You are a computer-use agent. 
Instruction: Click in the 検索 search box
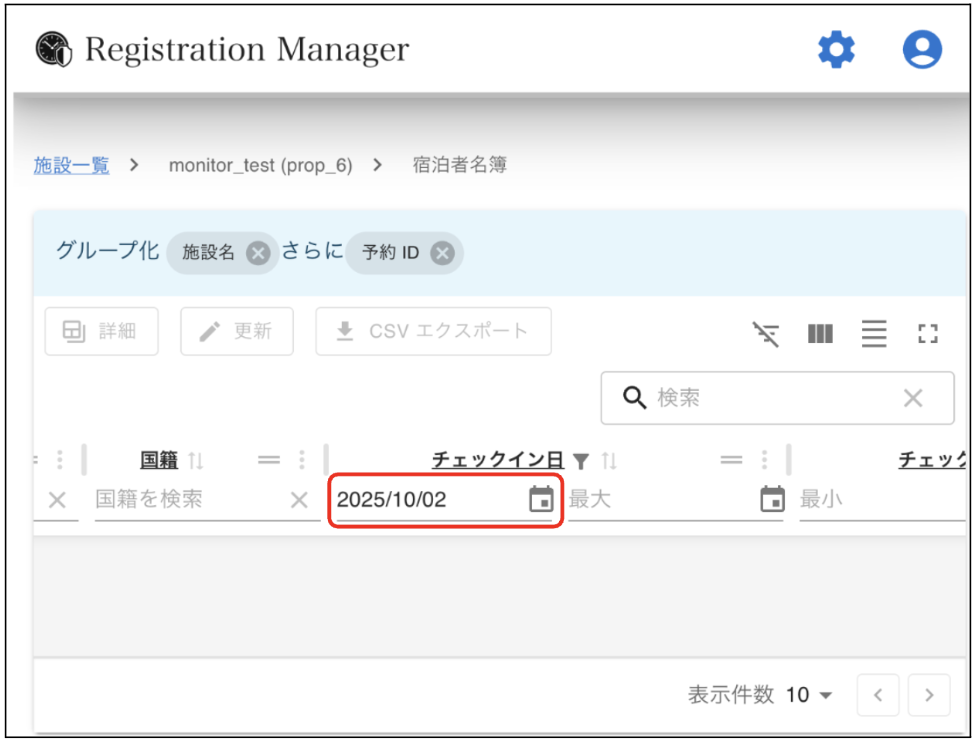pyautogui.click(x=770, y=398)
